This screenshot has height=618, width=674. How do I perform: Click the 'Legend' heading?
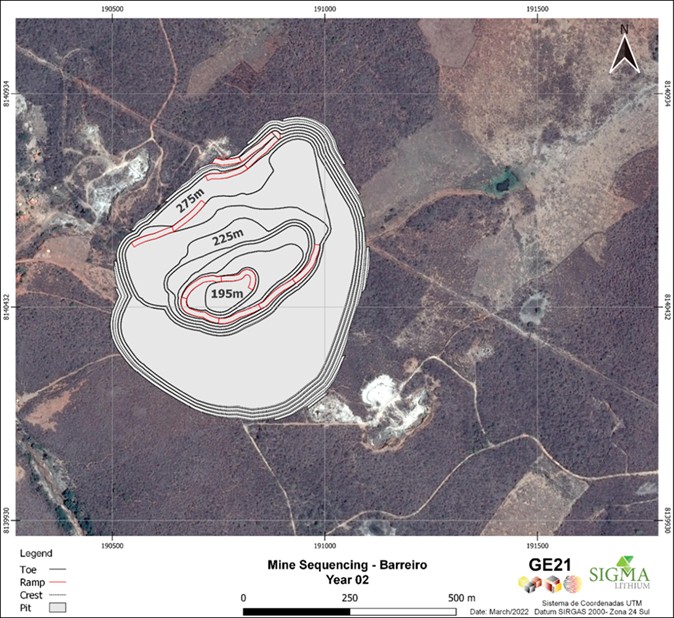(36, 553)
